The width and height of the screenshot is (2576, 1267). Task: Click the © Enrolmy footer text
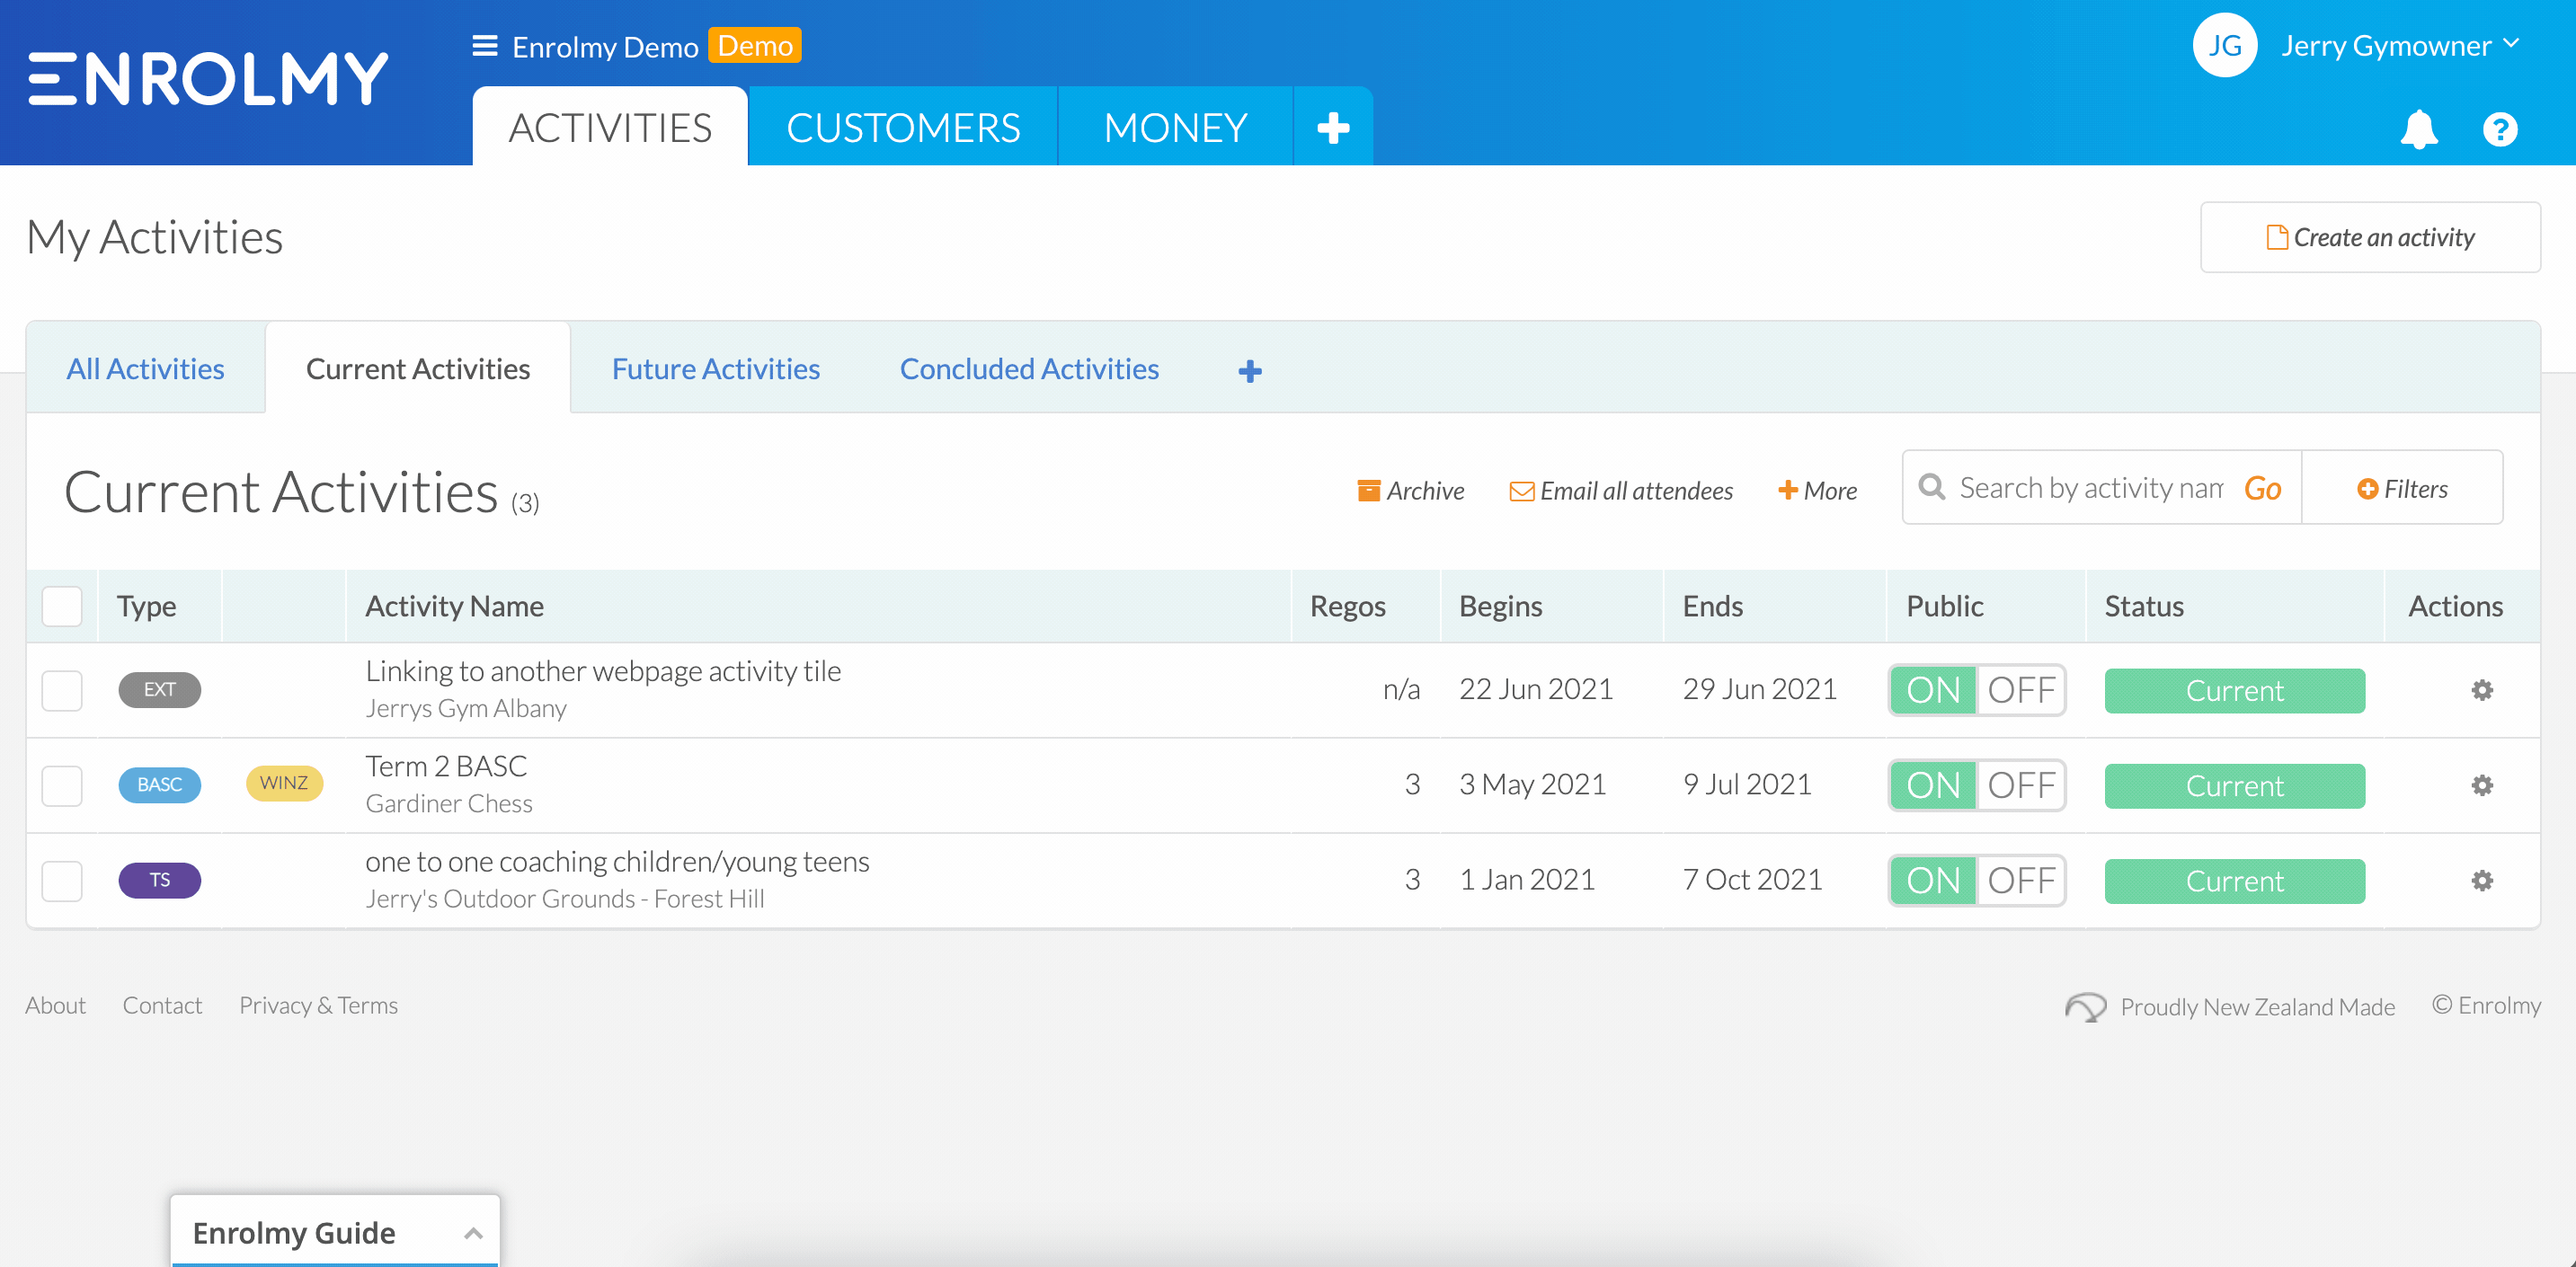point(2486,1005)
